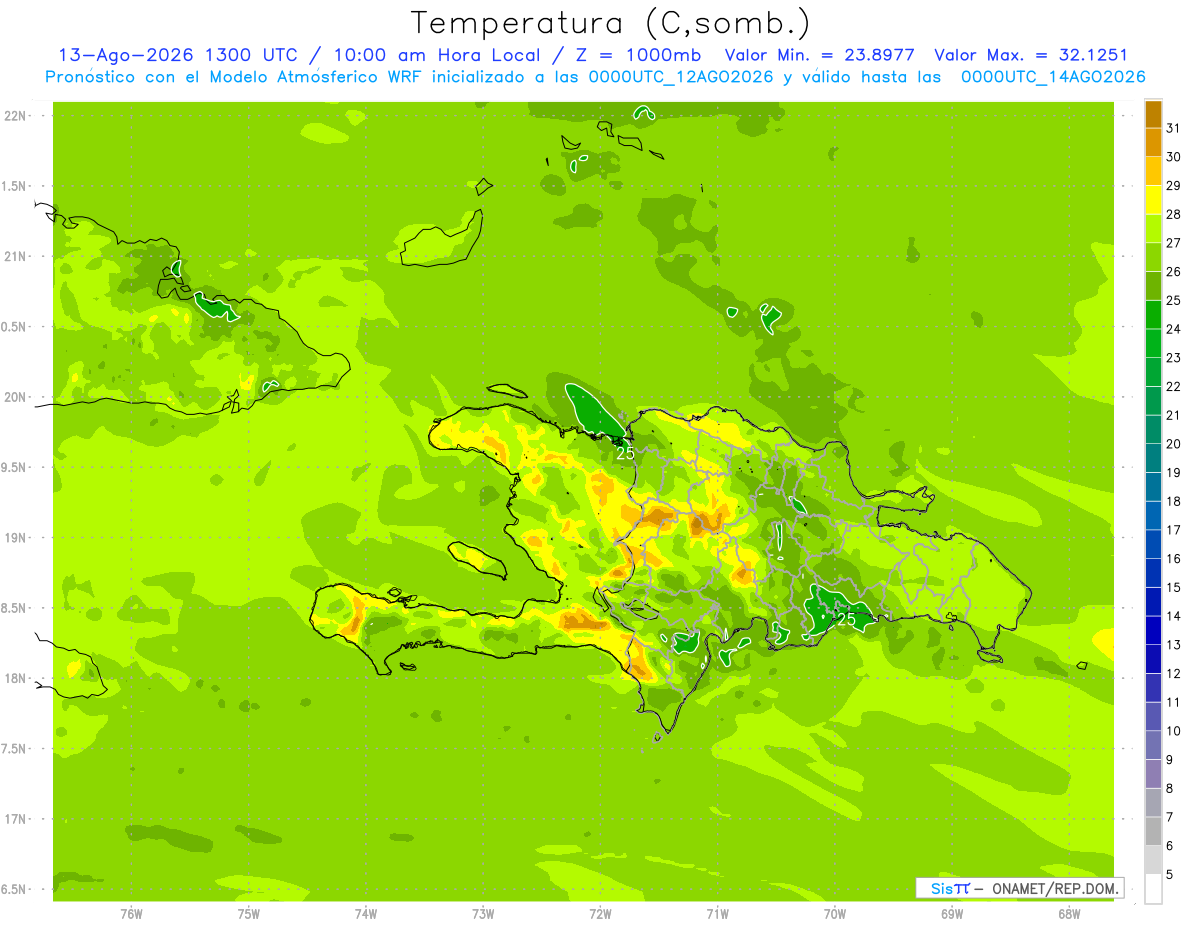Click the 74W longitude axis label
The image size is (1200, 927).
click(366, 914)
